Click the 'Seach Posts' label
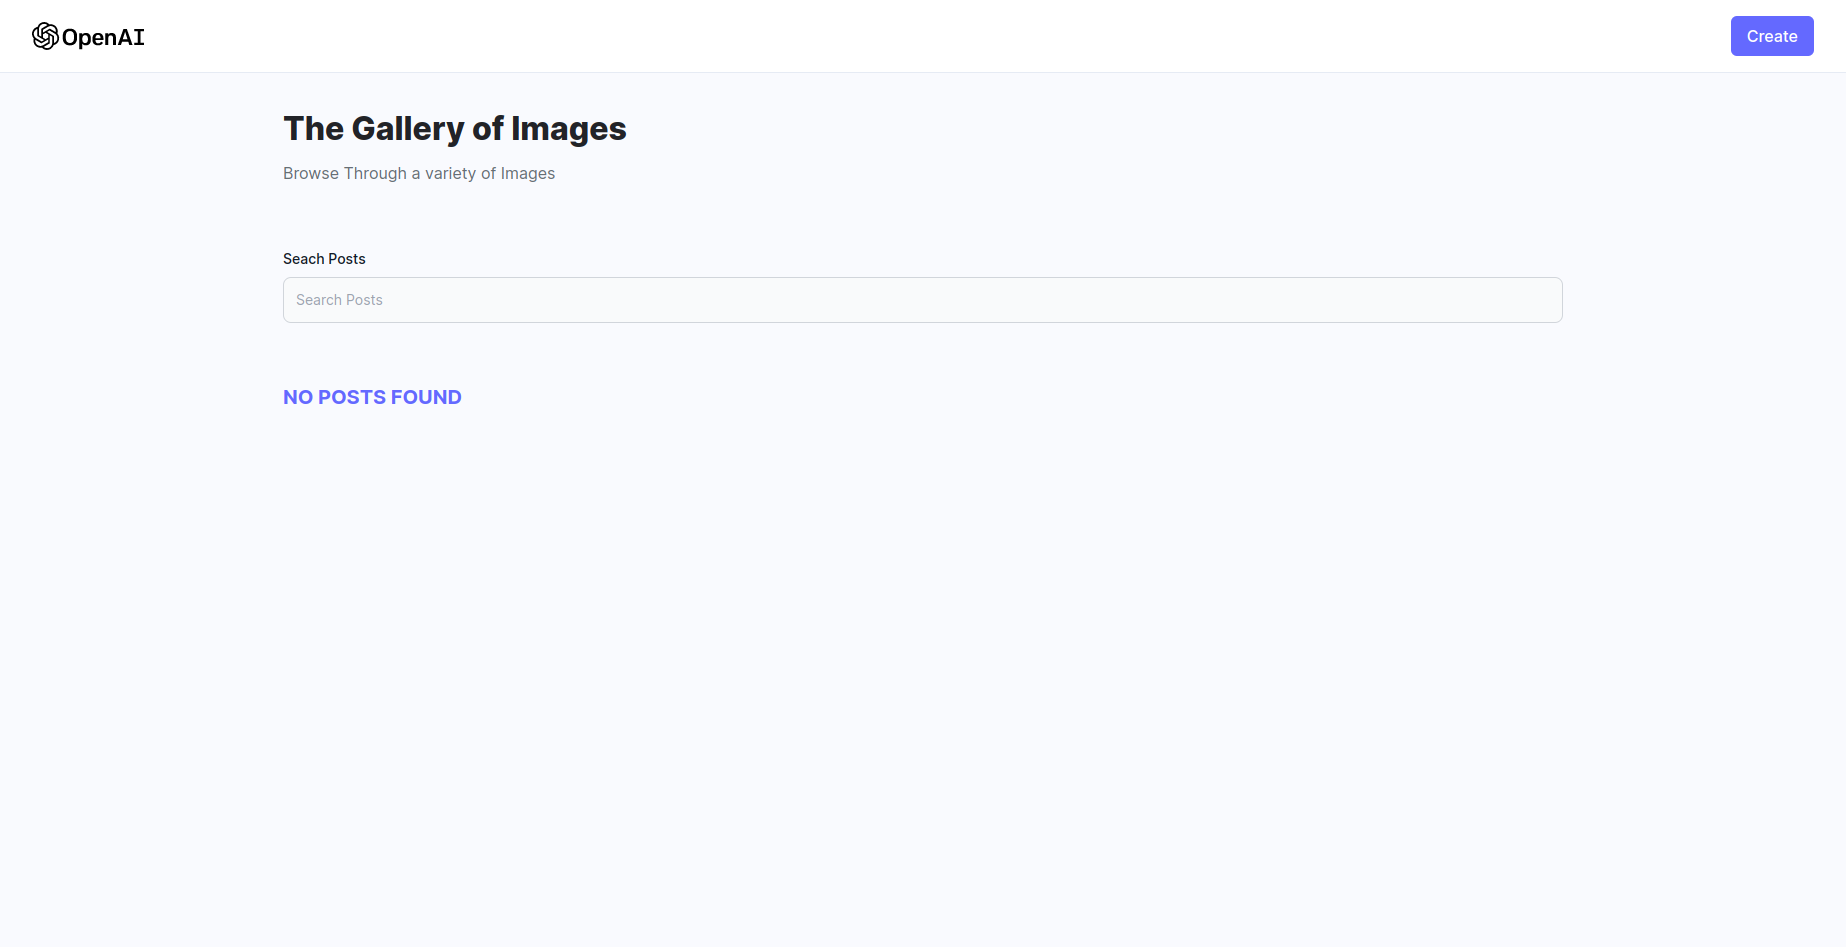The image size is (1846, 947). click(x=323, y=258)
